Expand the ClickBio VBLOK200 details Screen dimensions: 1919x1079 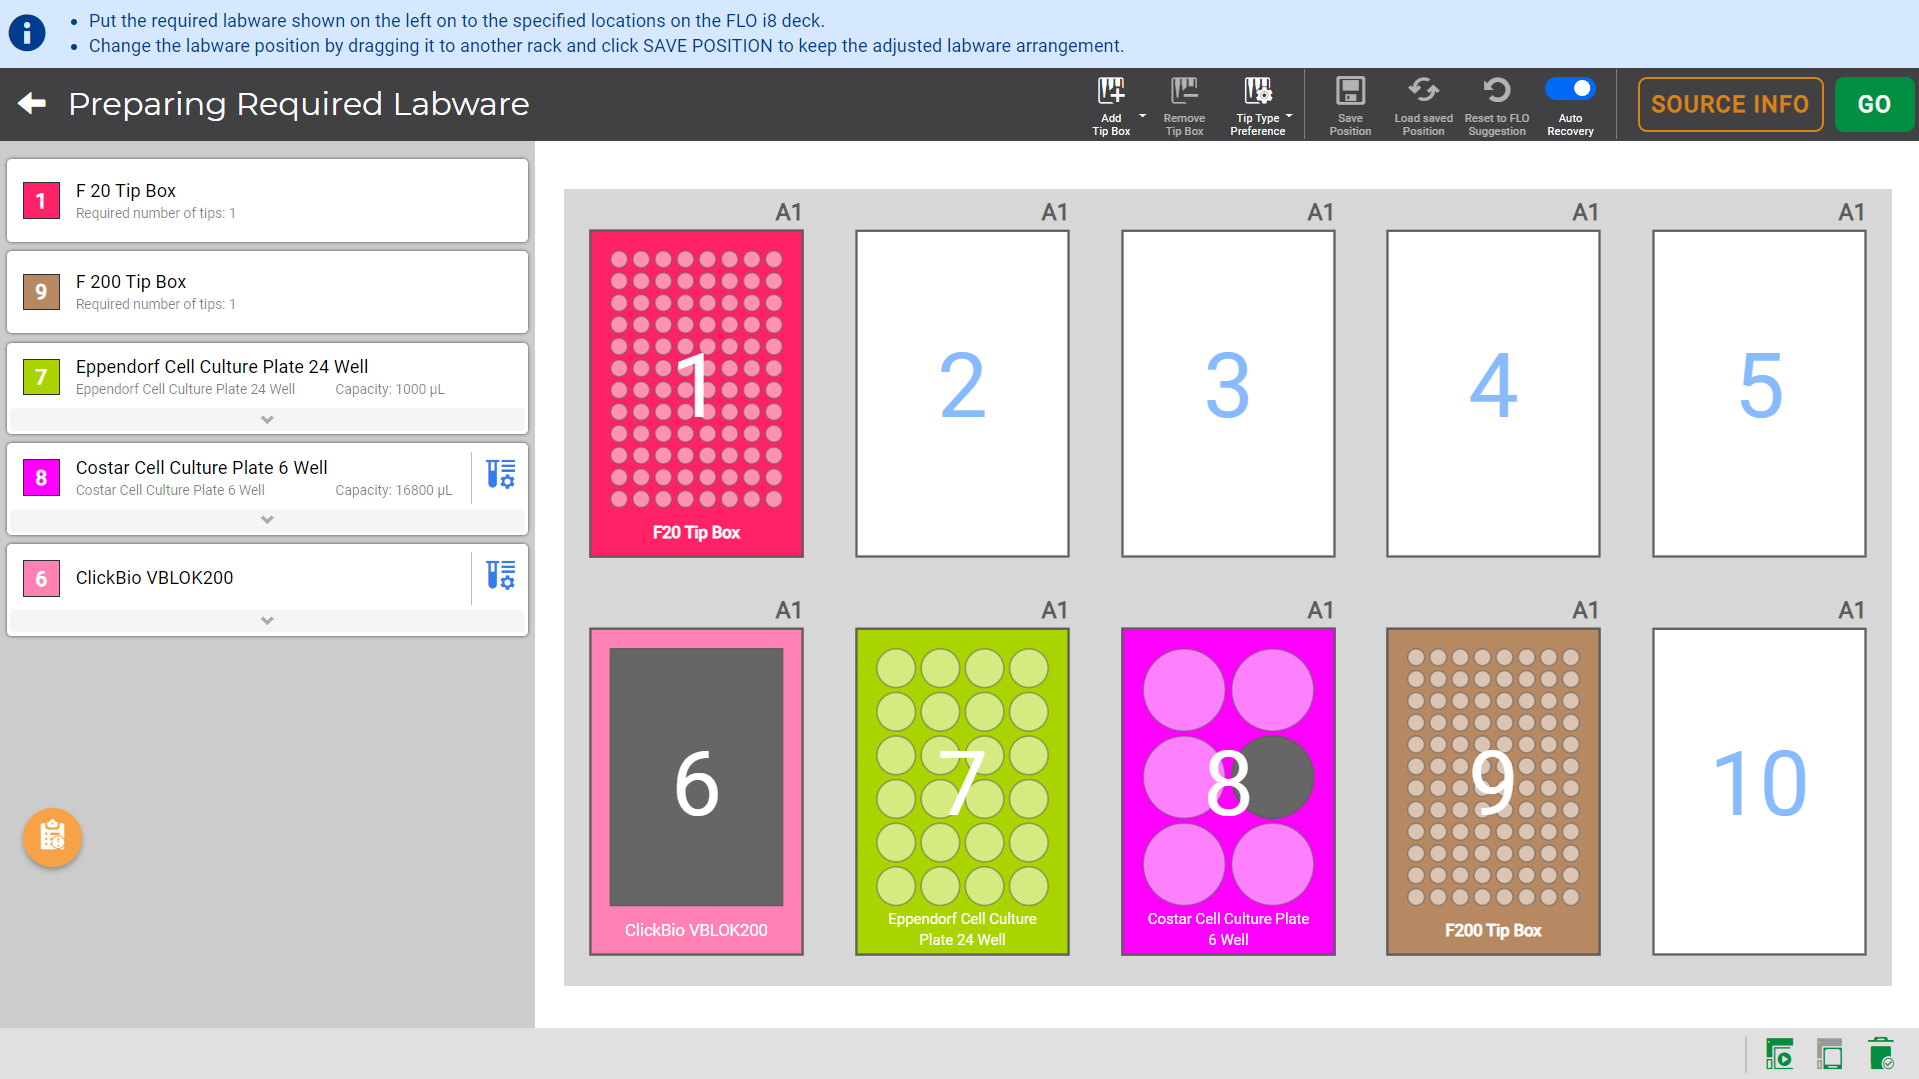(267, 621)
